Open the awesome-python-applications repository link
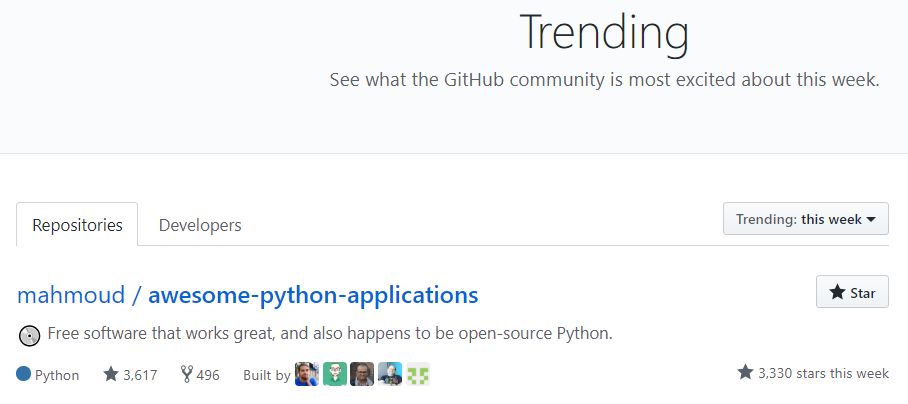This screenshot has width=908, height=404. tap(313, 295)
